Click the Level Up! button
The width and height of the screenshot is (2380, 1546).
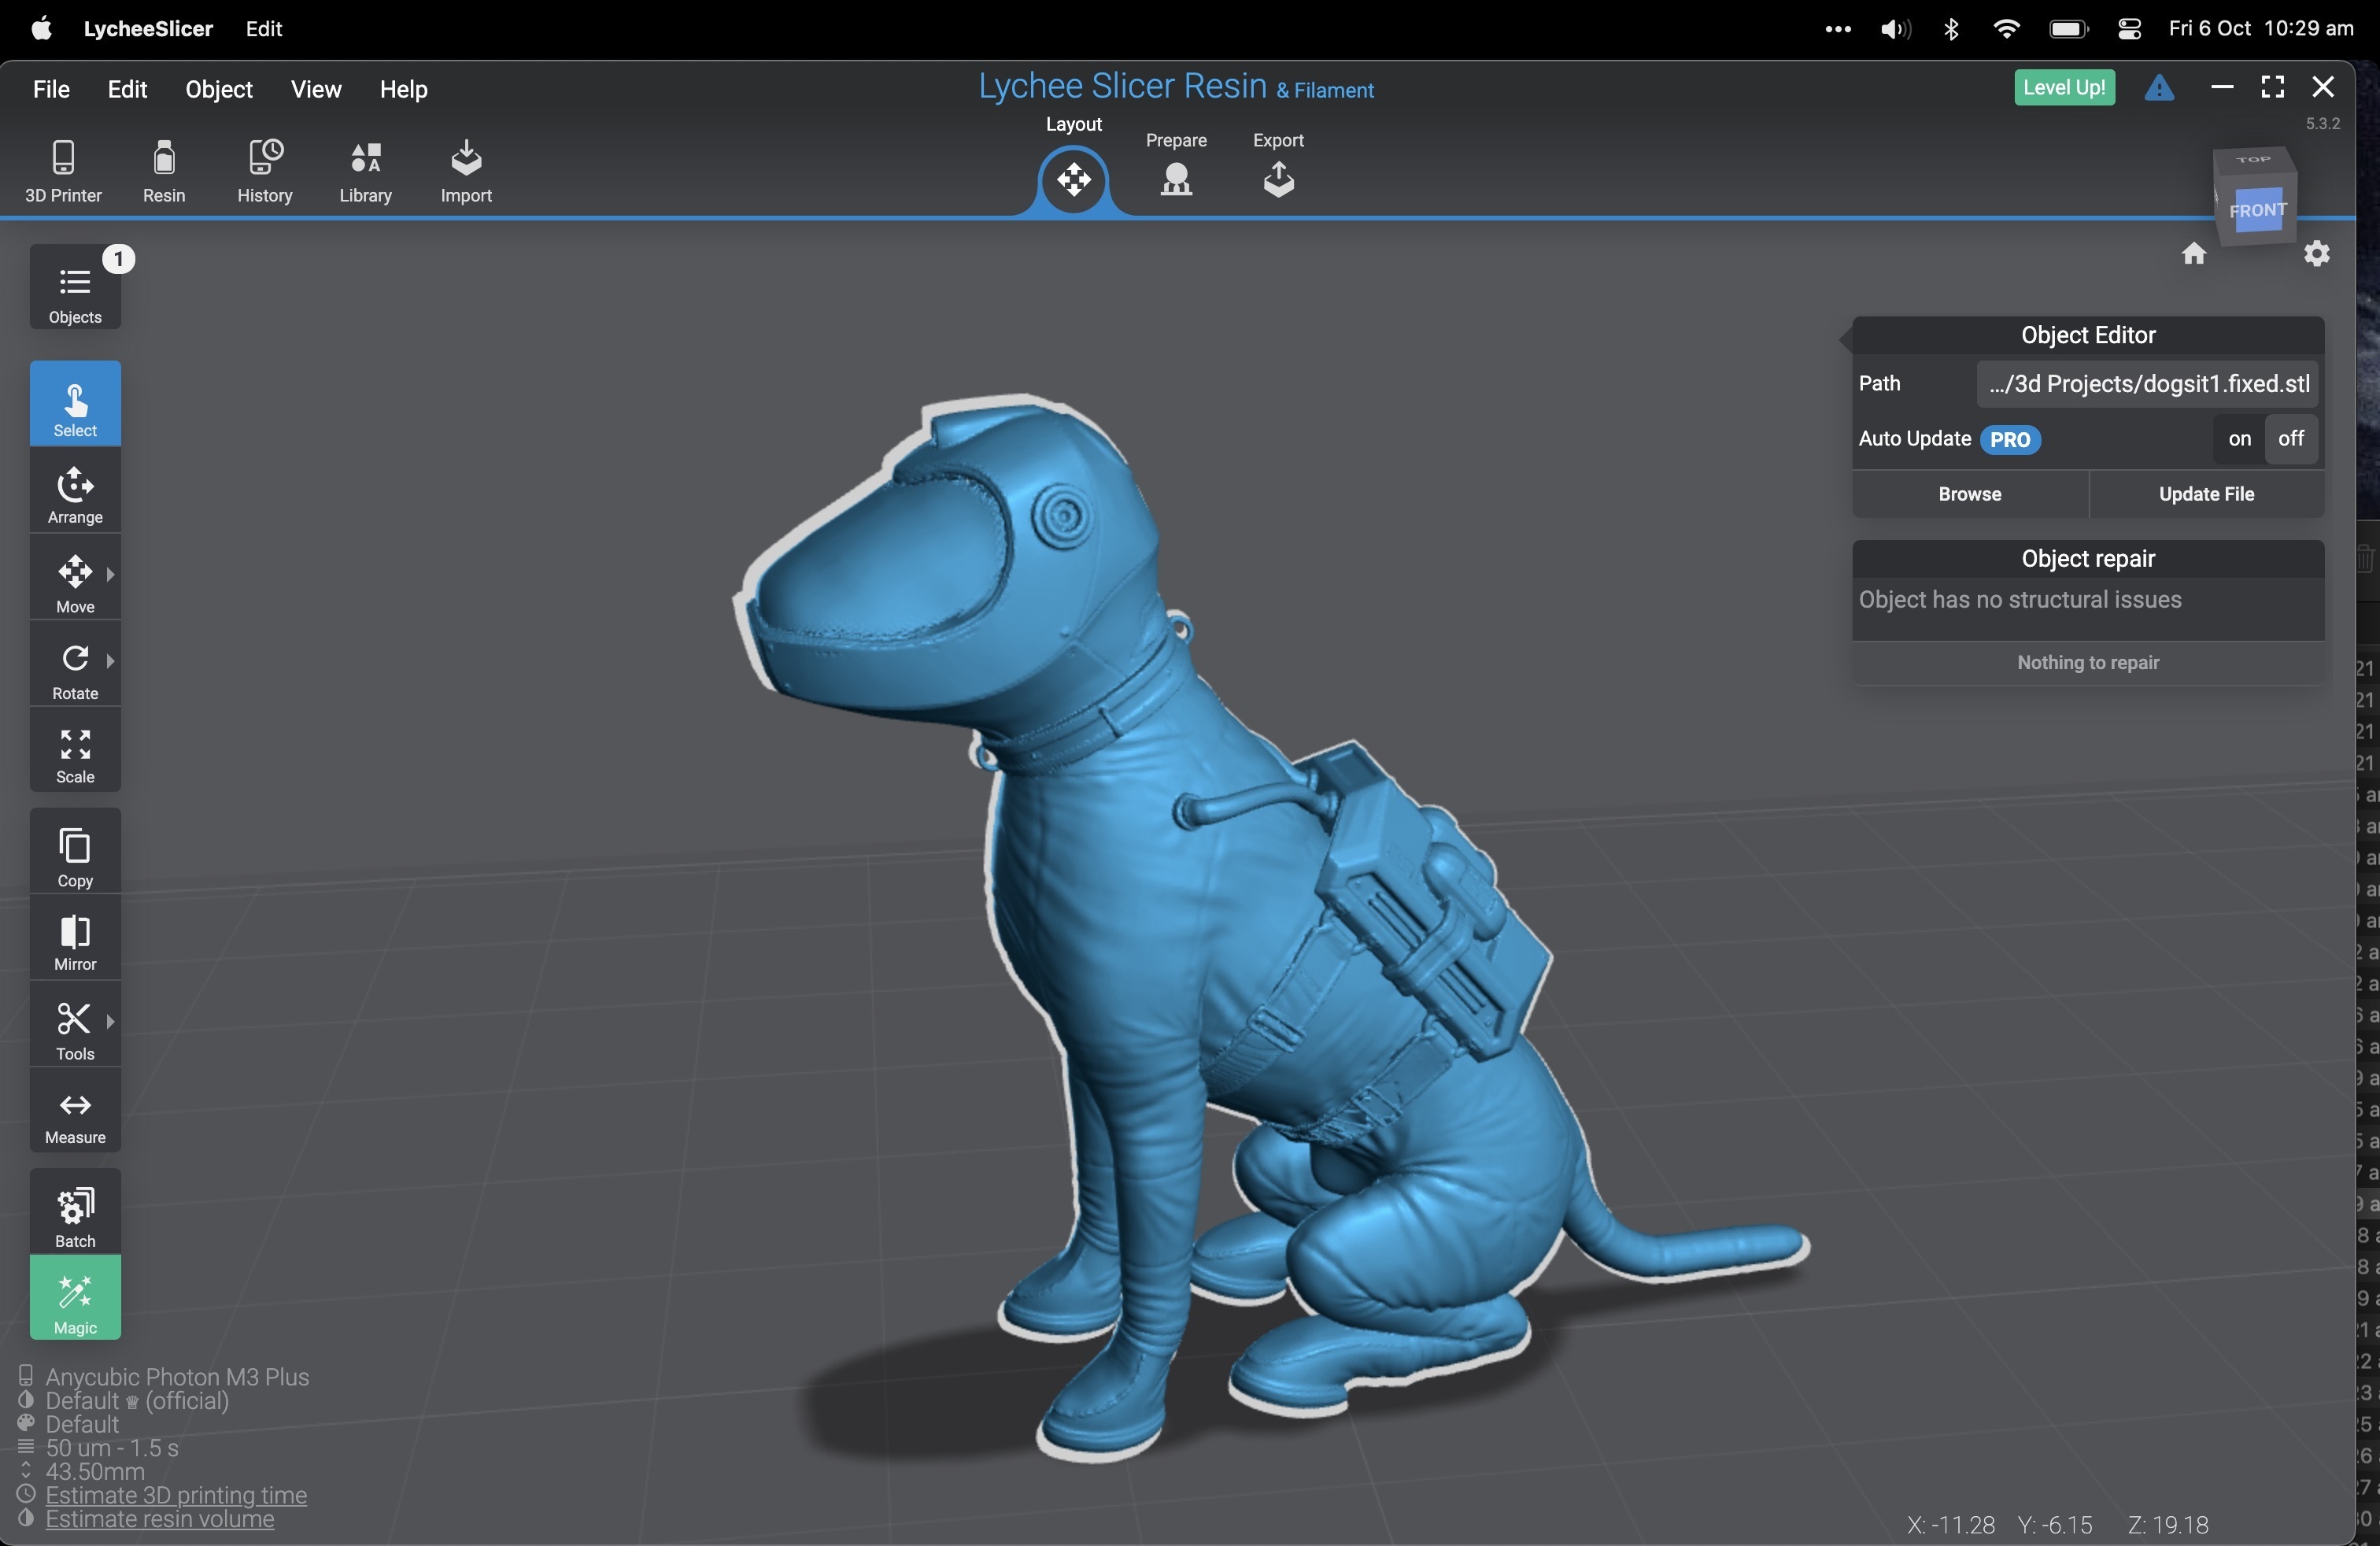coord(2064,88)
